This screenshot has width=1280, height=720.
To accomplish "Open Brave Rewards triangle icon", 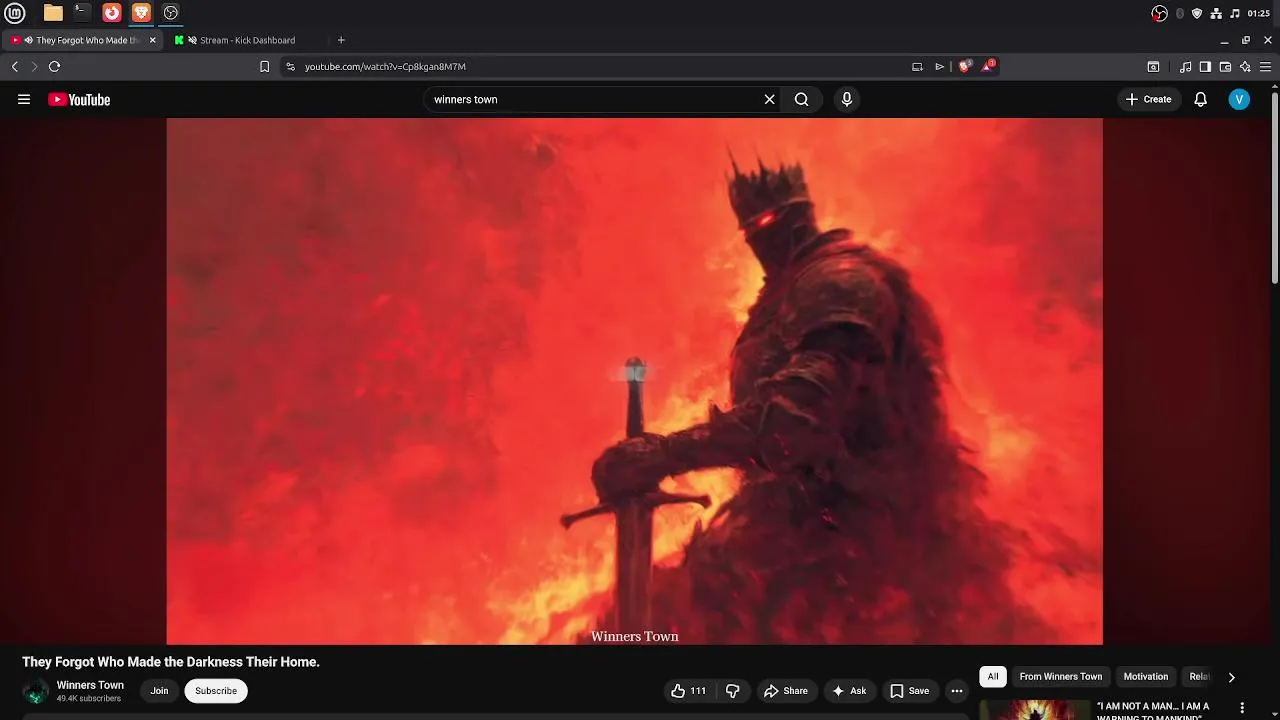I will coord(988,66).
